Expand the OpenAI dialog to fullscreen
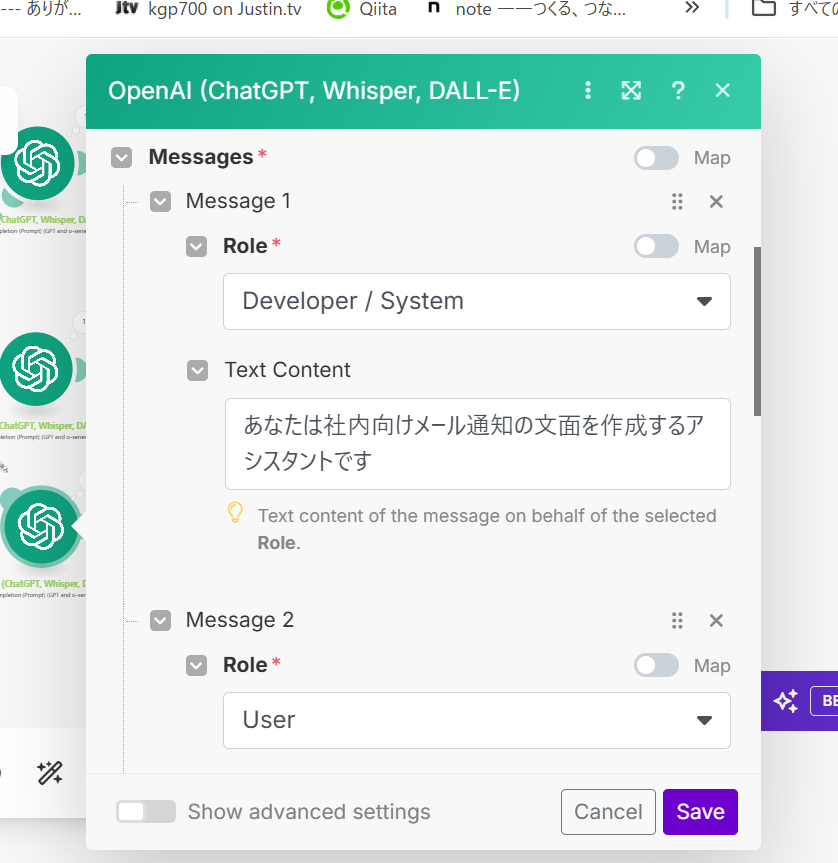This screenshot has height=863, width=838. point(631,90)
